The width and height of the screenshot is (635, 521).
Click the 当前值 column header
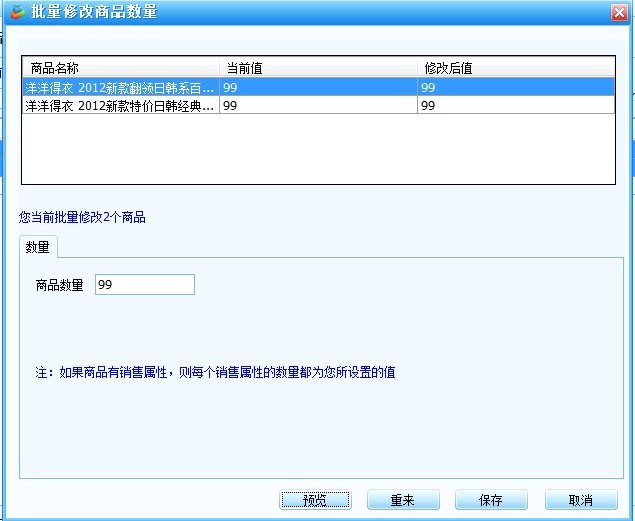tap(318, 68)
